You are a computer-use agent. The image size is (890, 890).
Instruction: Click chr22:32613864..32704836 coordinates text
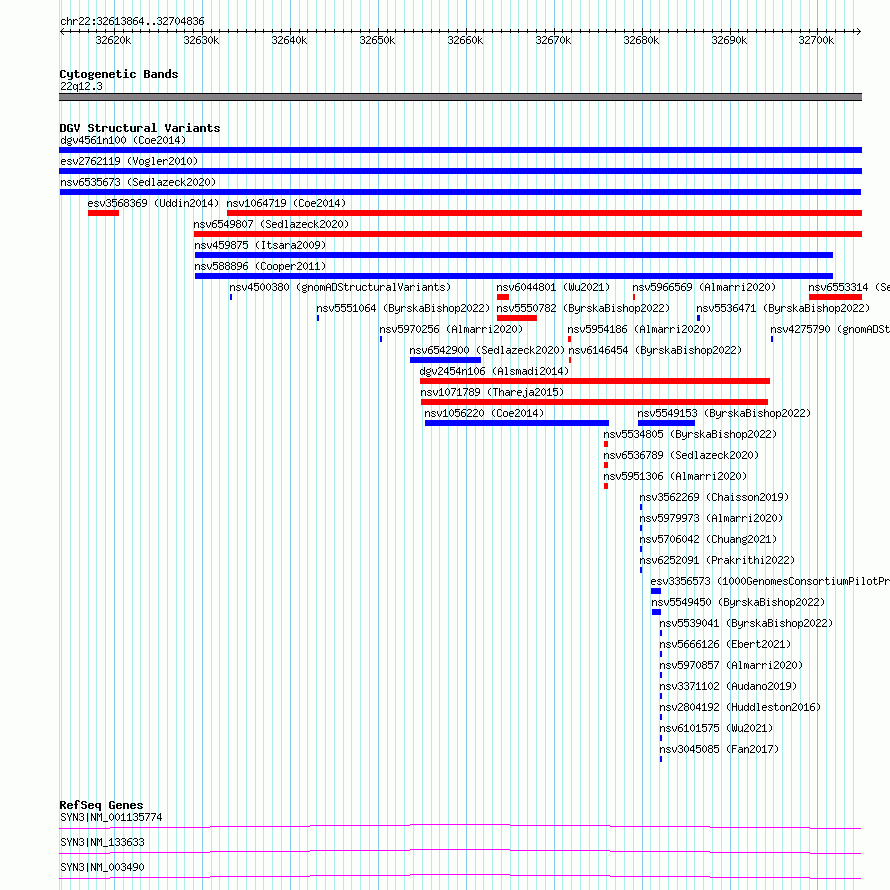(132, 22)
